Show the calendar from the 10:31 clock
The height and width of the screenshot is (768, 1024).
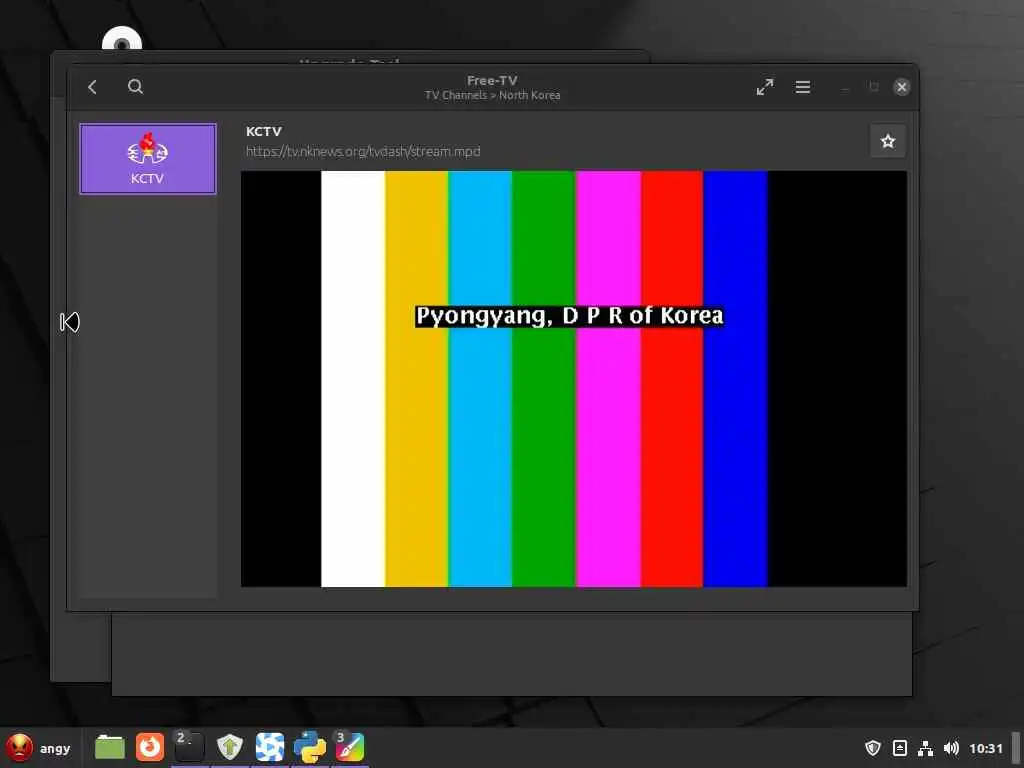pos(985,748)
